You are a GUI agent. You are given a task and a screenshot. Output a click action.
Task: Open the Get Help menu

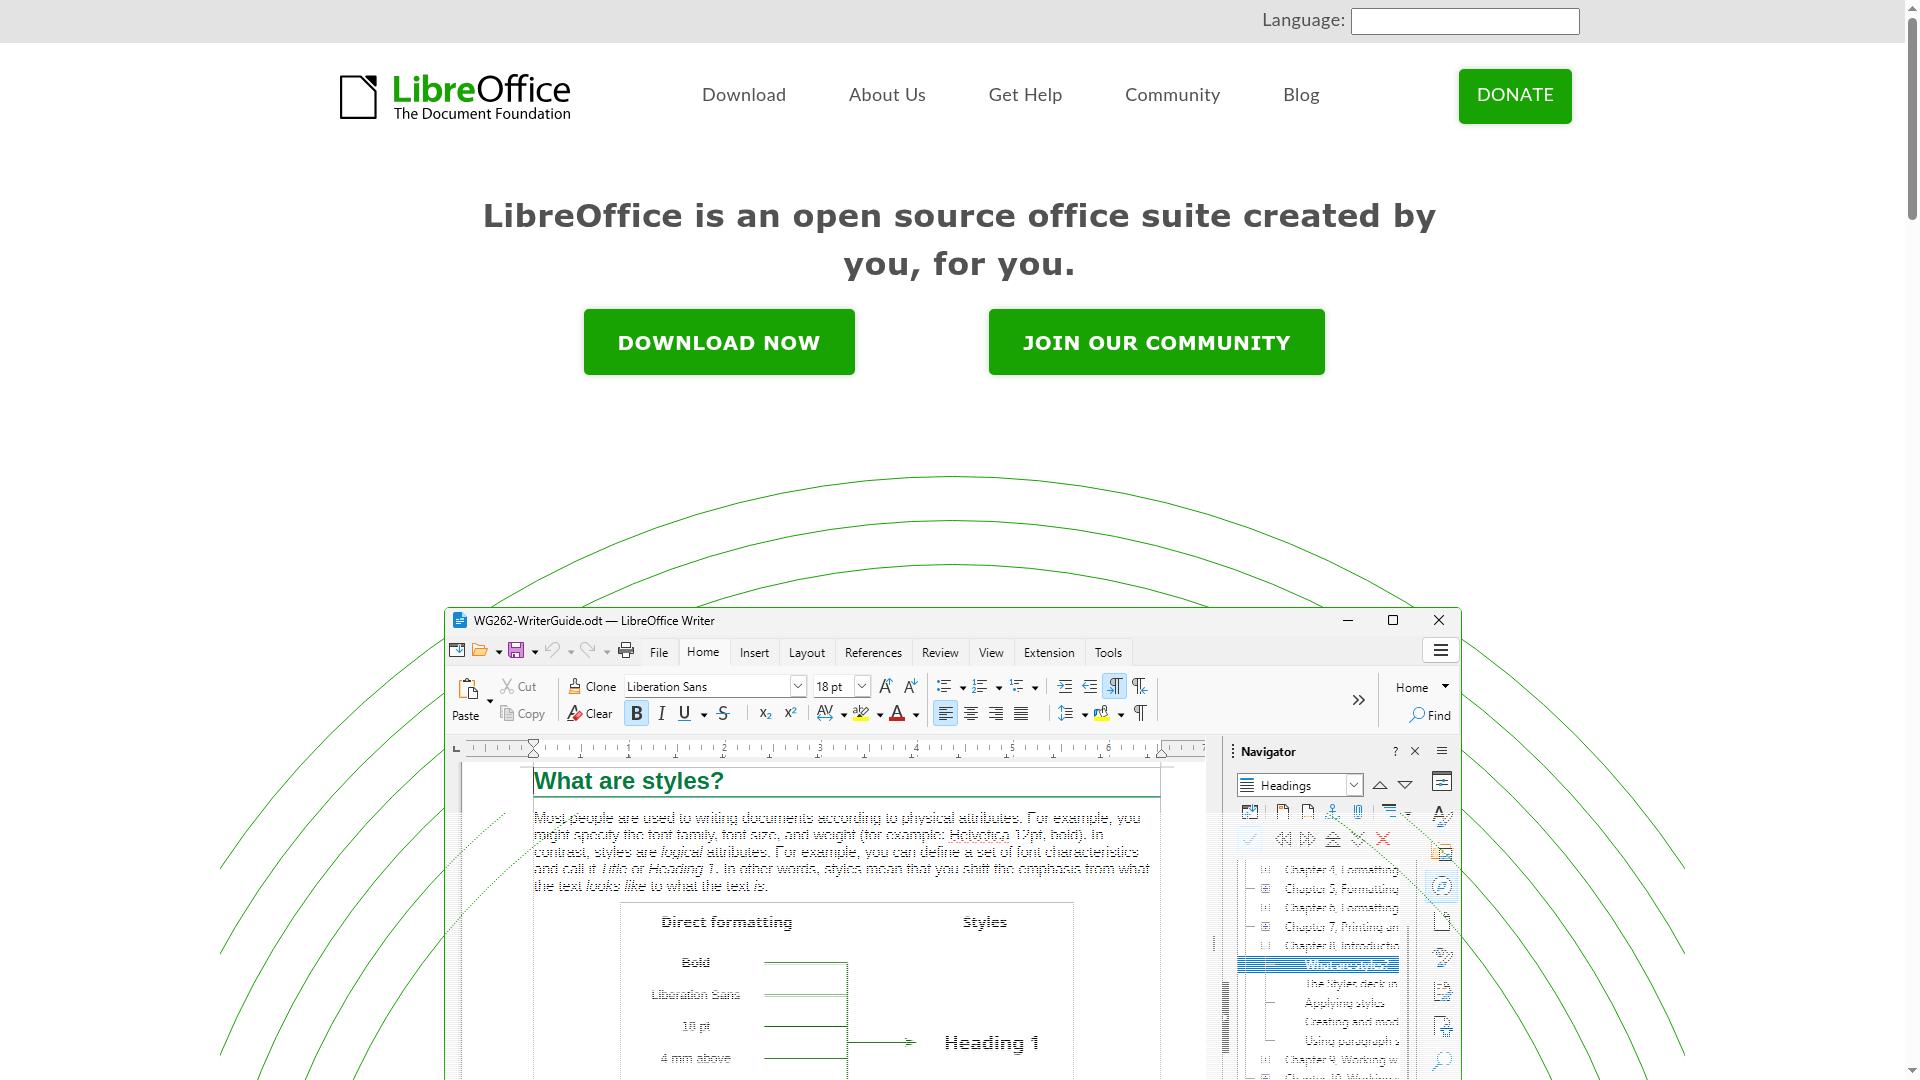coord(1025,95)
